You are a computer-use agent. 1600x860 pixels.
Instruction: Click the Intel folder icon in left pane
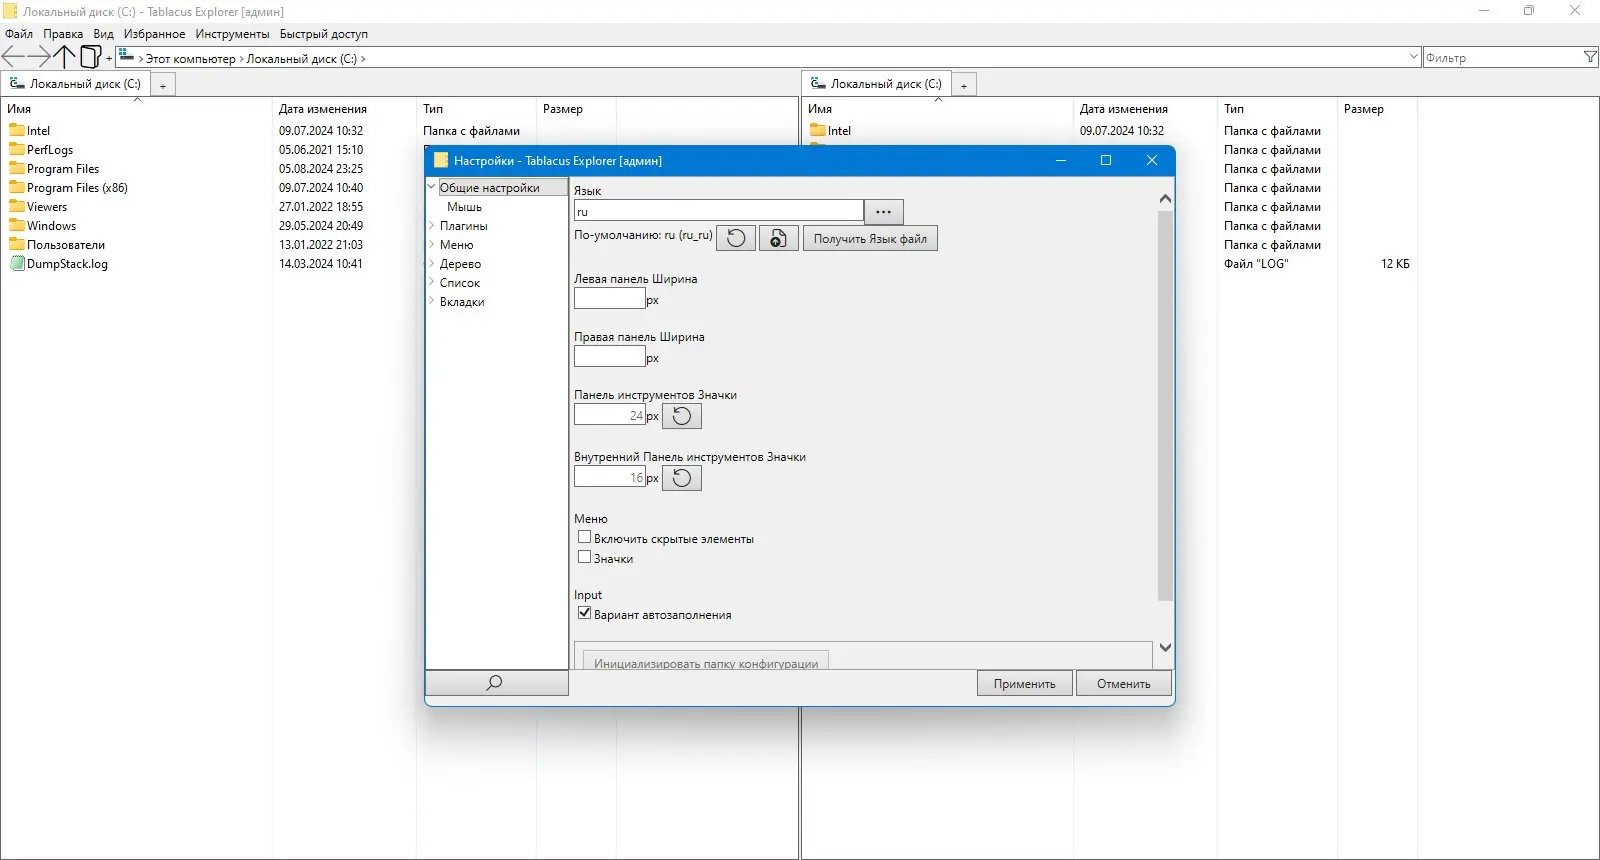tap(17, 130)
